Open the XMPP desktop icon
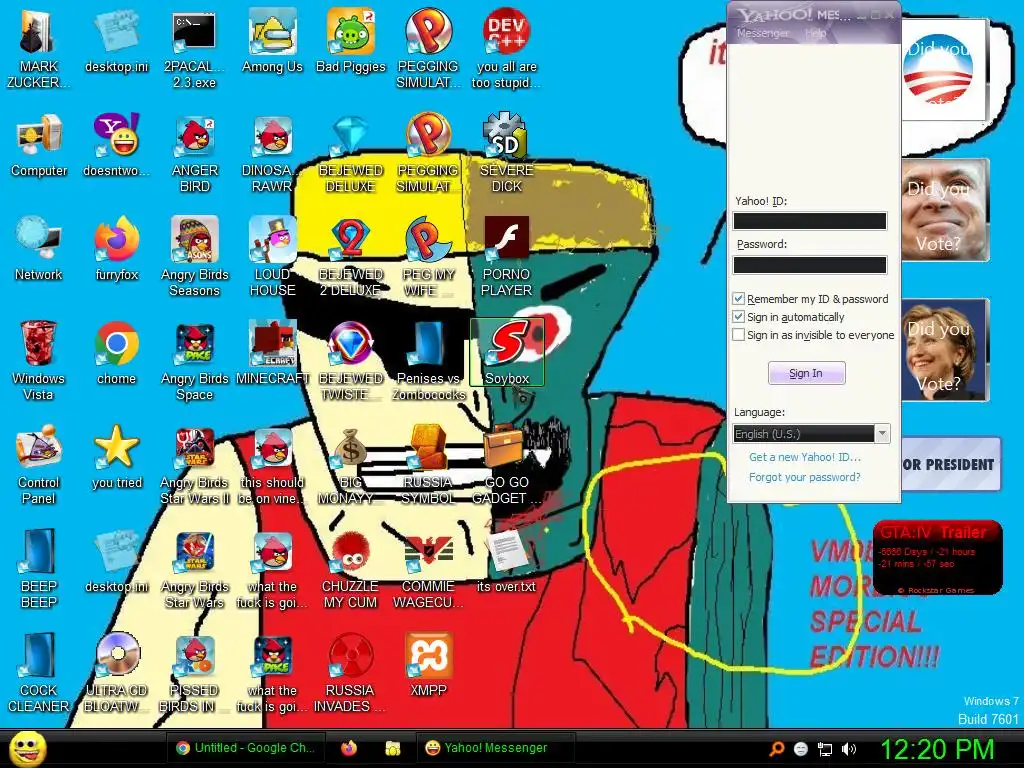This screenshot has height=768, width=1024. pos(428,664)
